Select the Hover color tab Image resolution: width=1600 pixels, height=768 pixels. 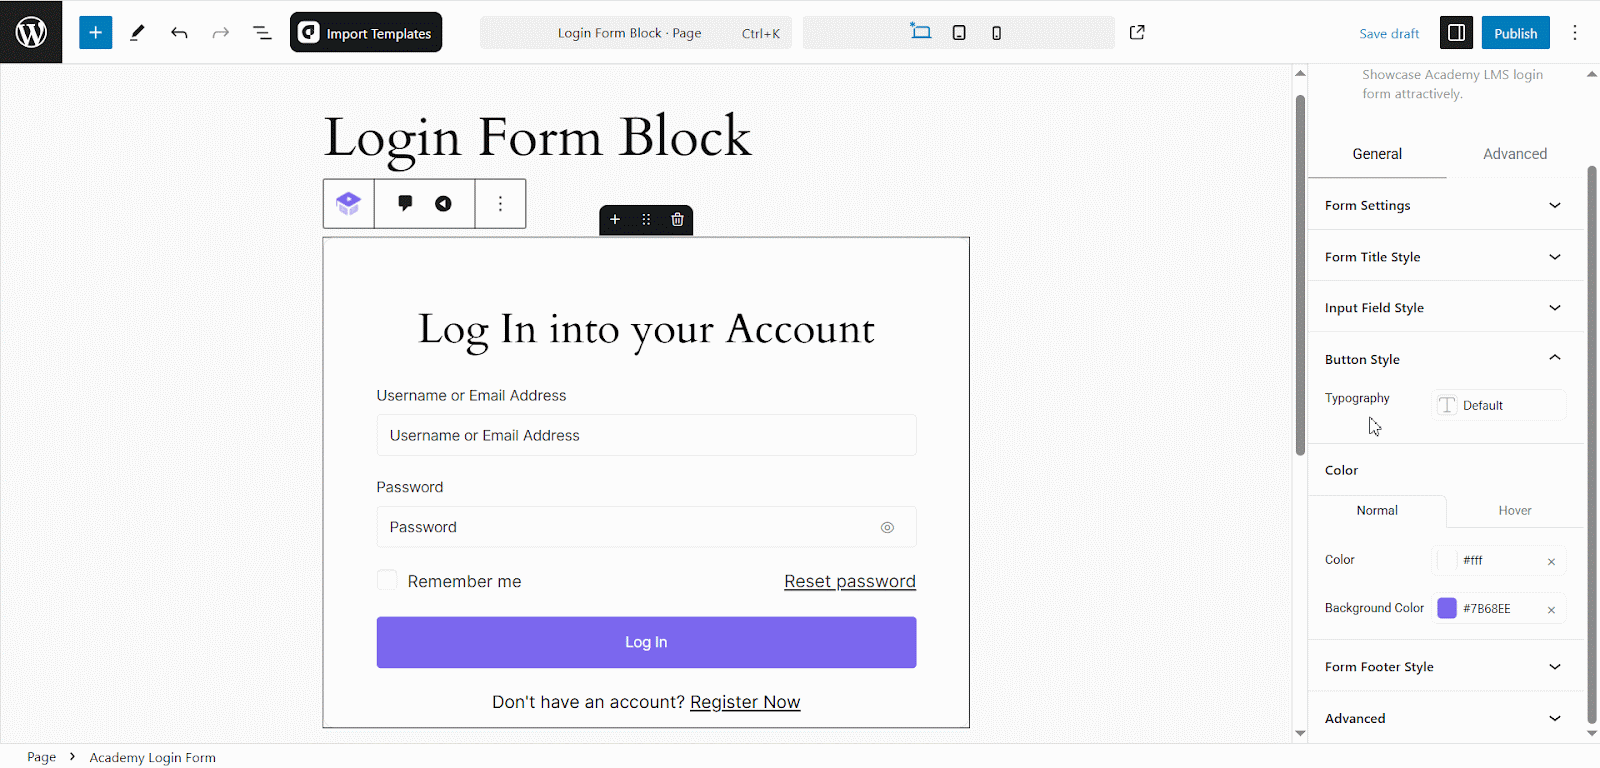point(1512,510)
